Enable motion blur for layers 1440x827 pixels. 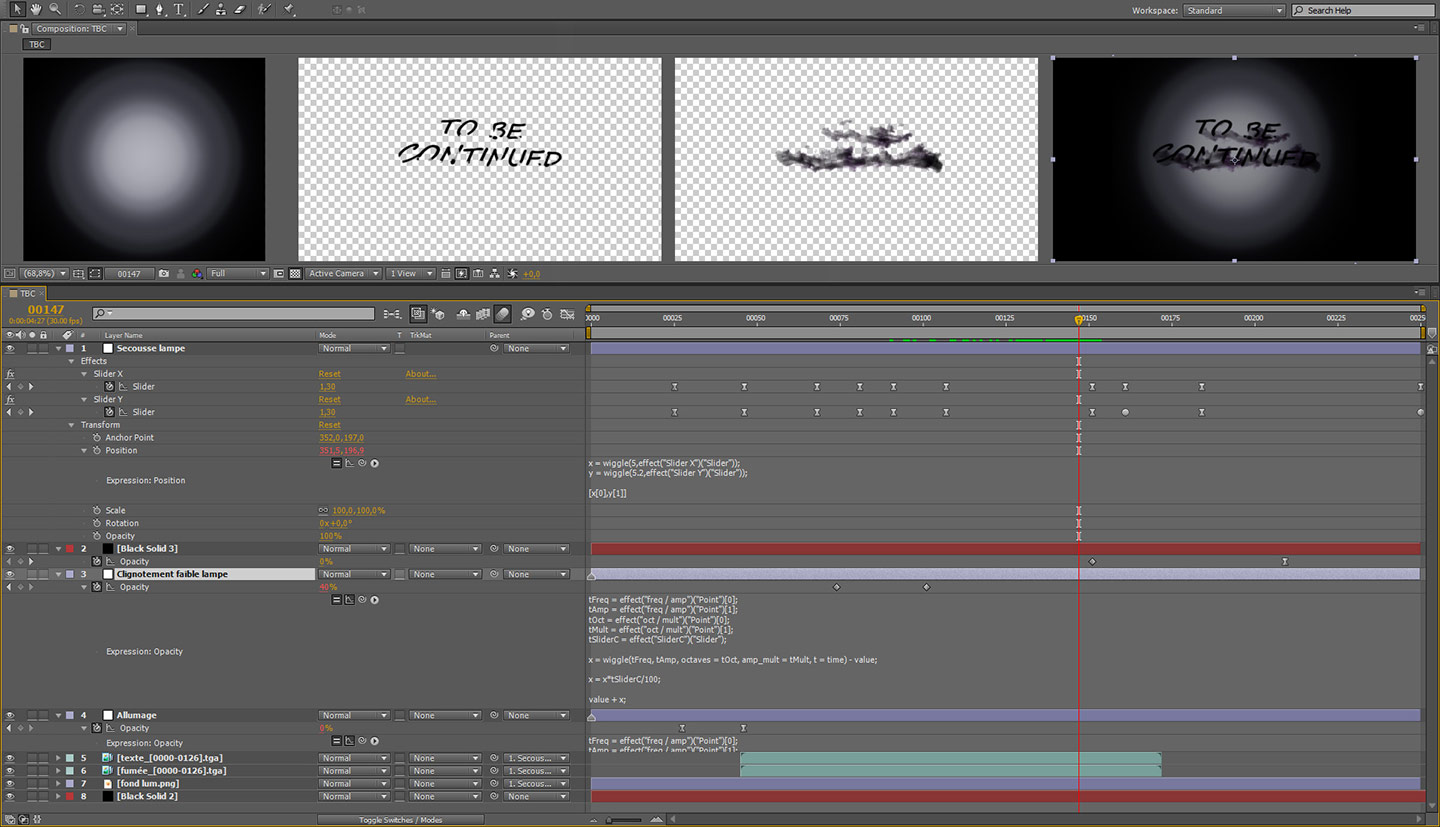pyautogui.click(x=503, y=314)
